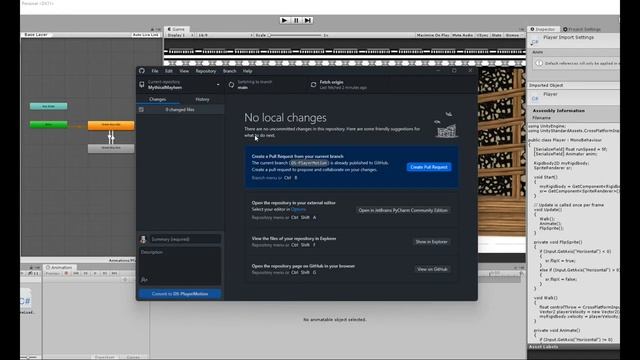Click the Base Layer breadcrumb in Animator

tap(36, 35)
